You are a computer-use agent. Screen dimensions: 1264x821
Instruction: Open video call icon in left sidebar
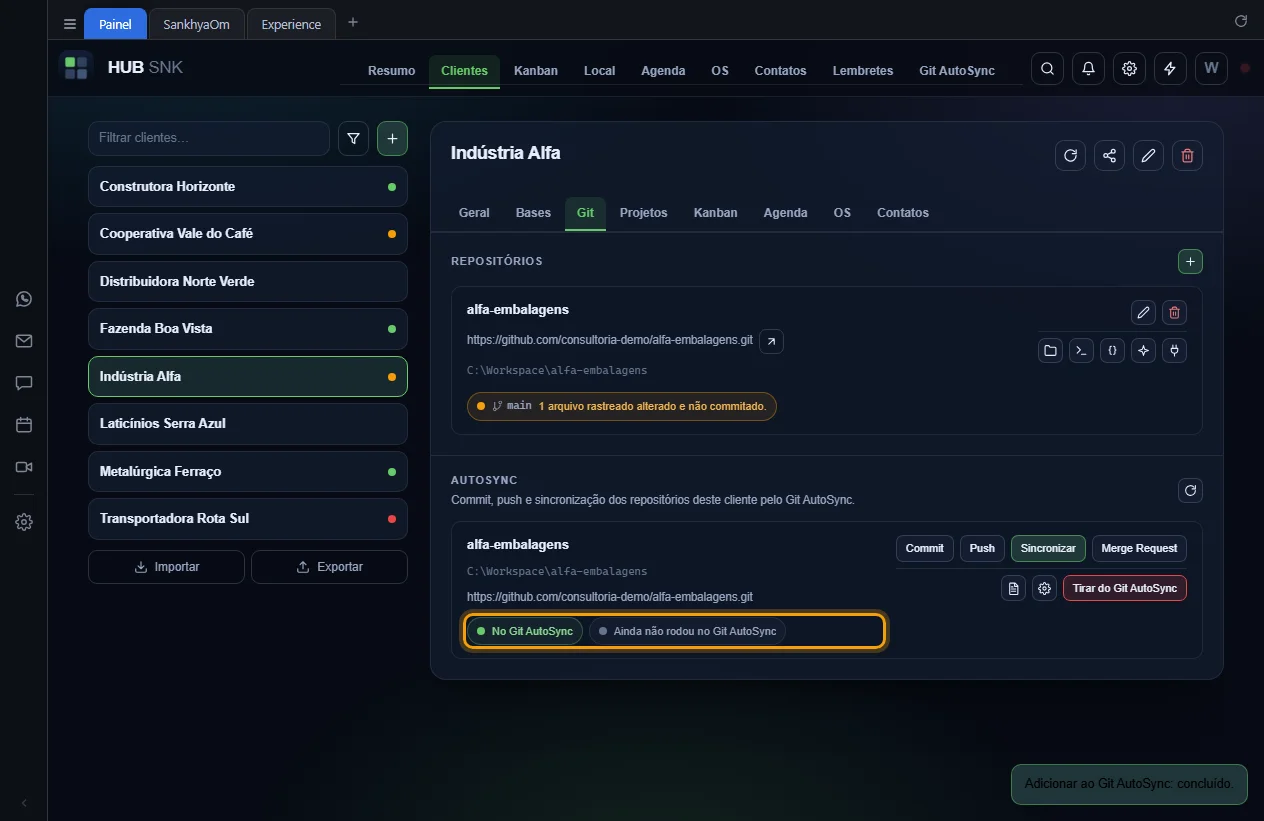24,467
